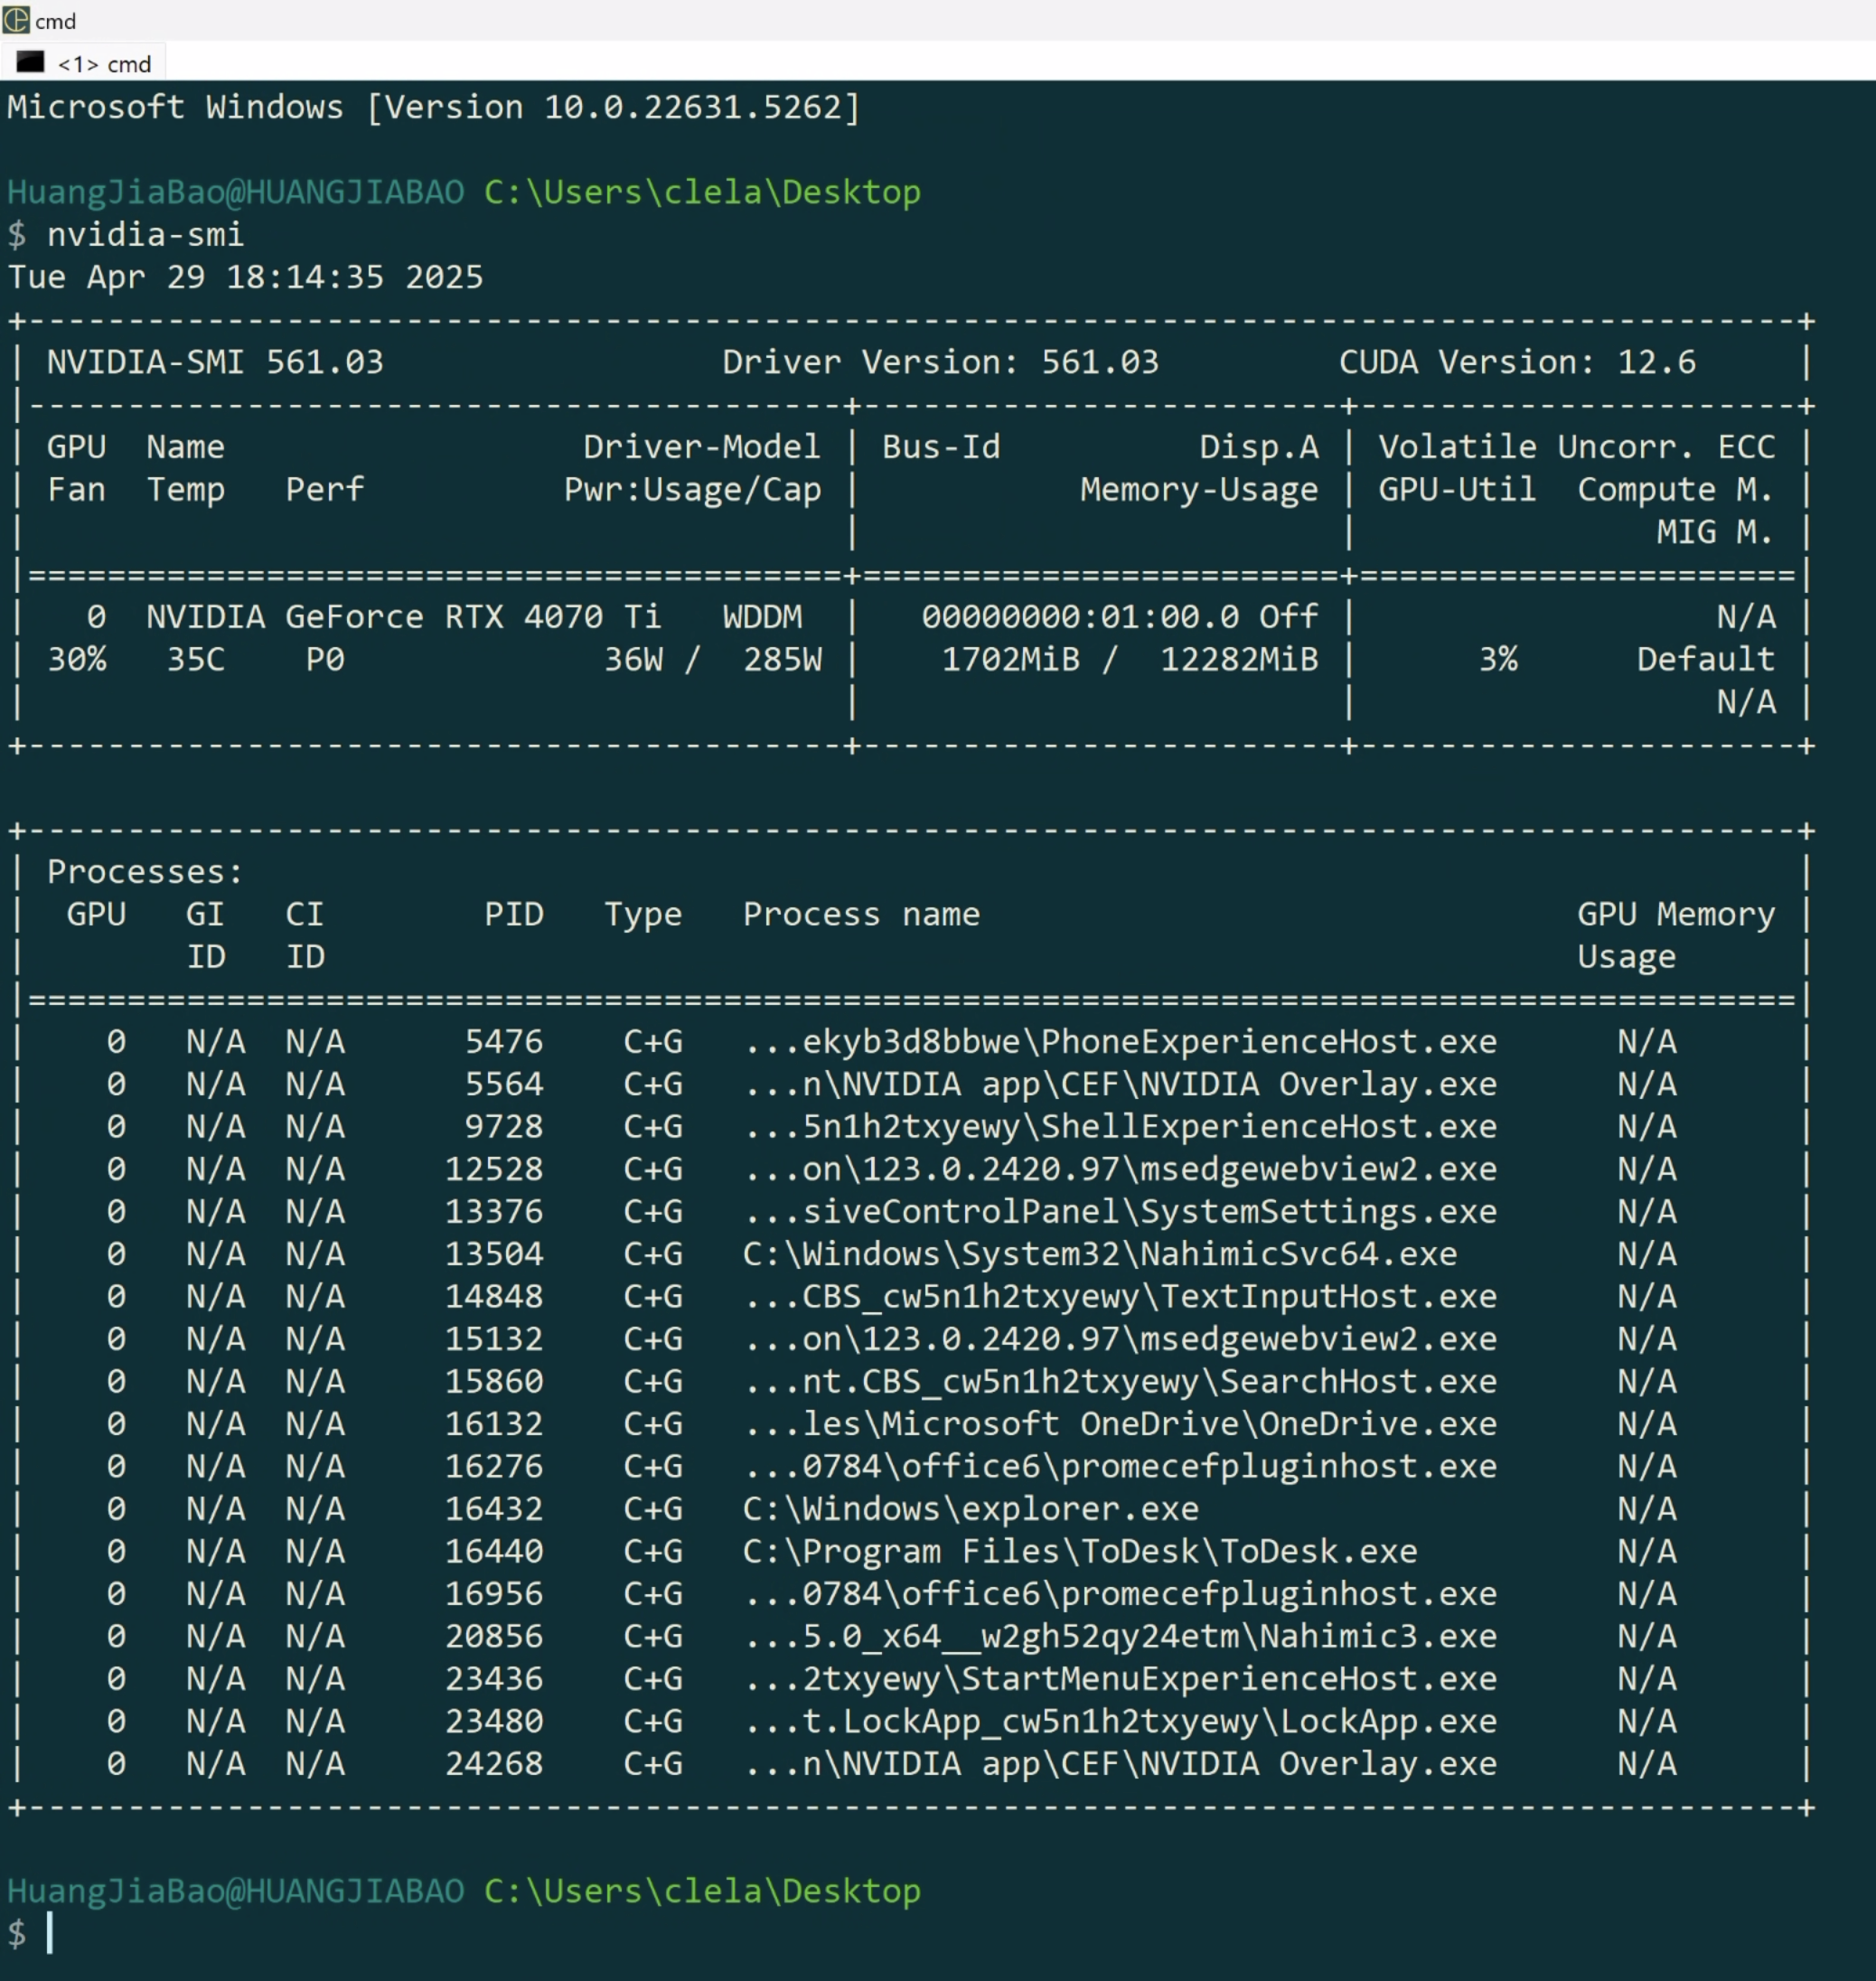Click the 'Default' compute mode value

tap(1705, 659)
